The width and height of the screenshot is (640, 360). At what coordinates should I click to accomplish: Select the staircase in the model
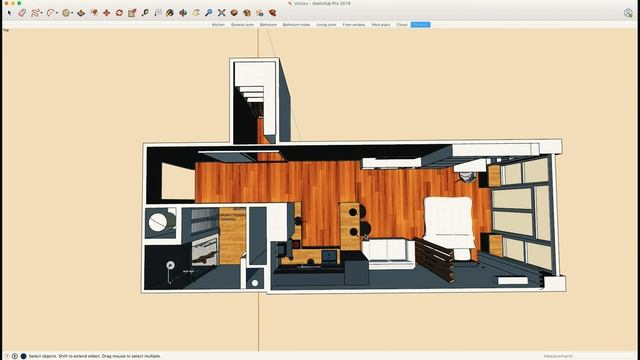[251, 95]
